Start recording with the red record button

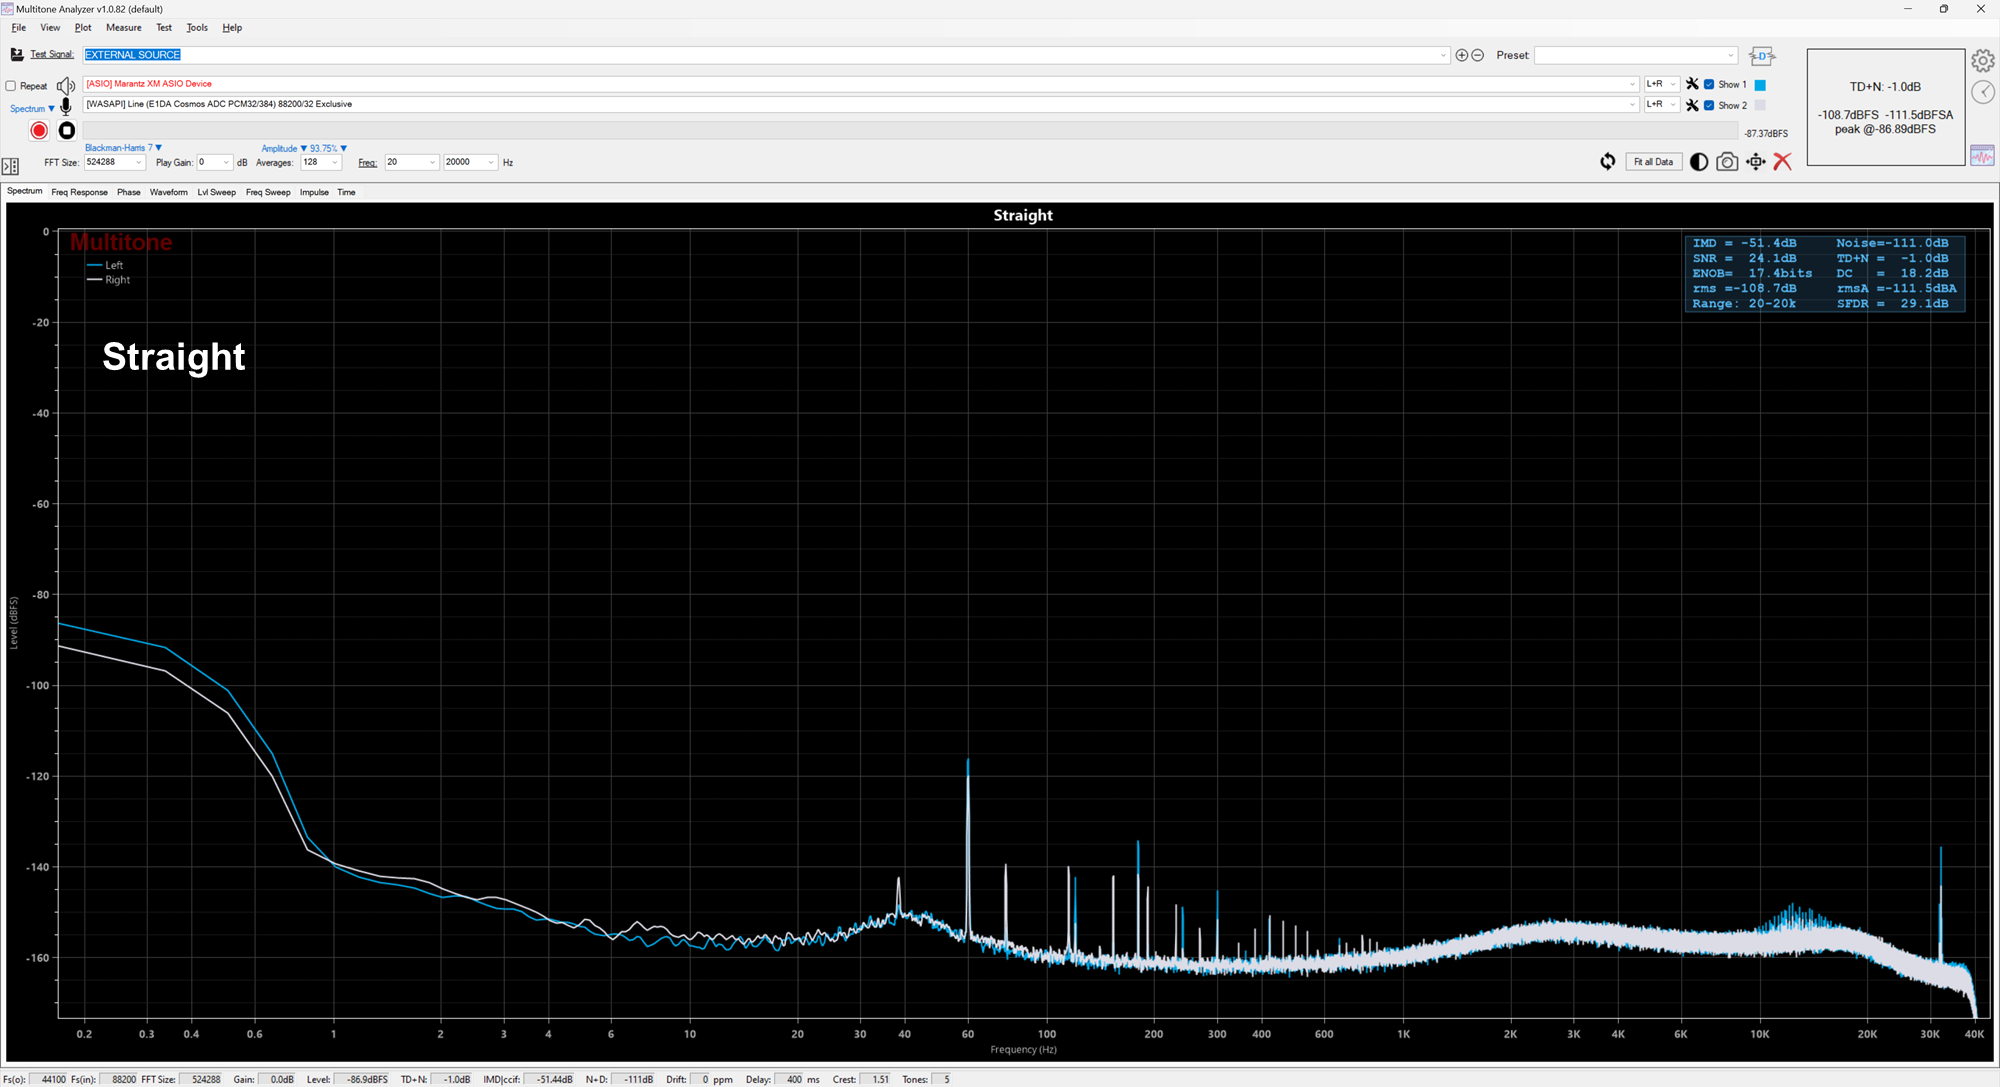(39, 130)
